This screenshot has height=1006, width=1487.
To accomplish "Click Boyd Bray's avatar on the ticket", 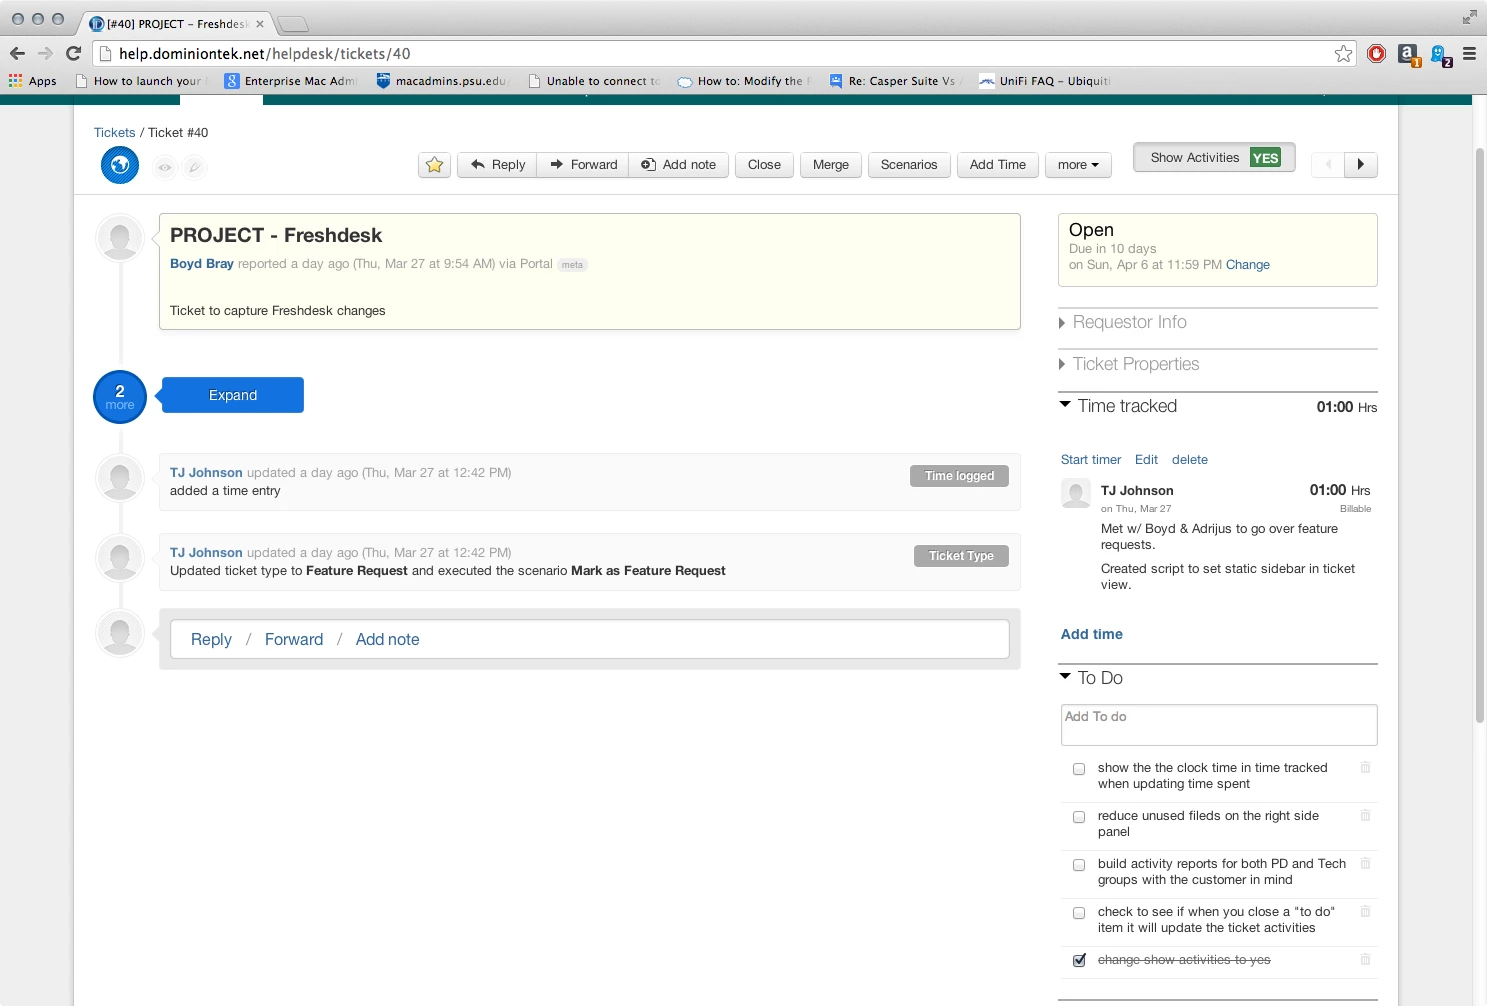I will tap(120, 239).
